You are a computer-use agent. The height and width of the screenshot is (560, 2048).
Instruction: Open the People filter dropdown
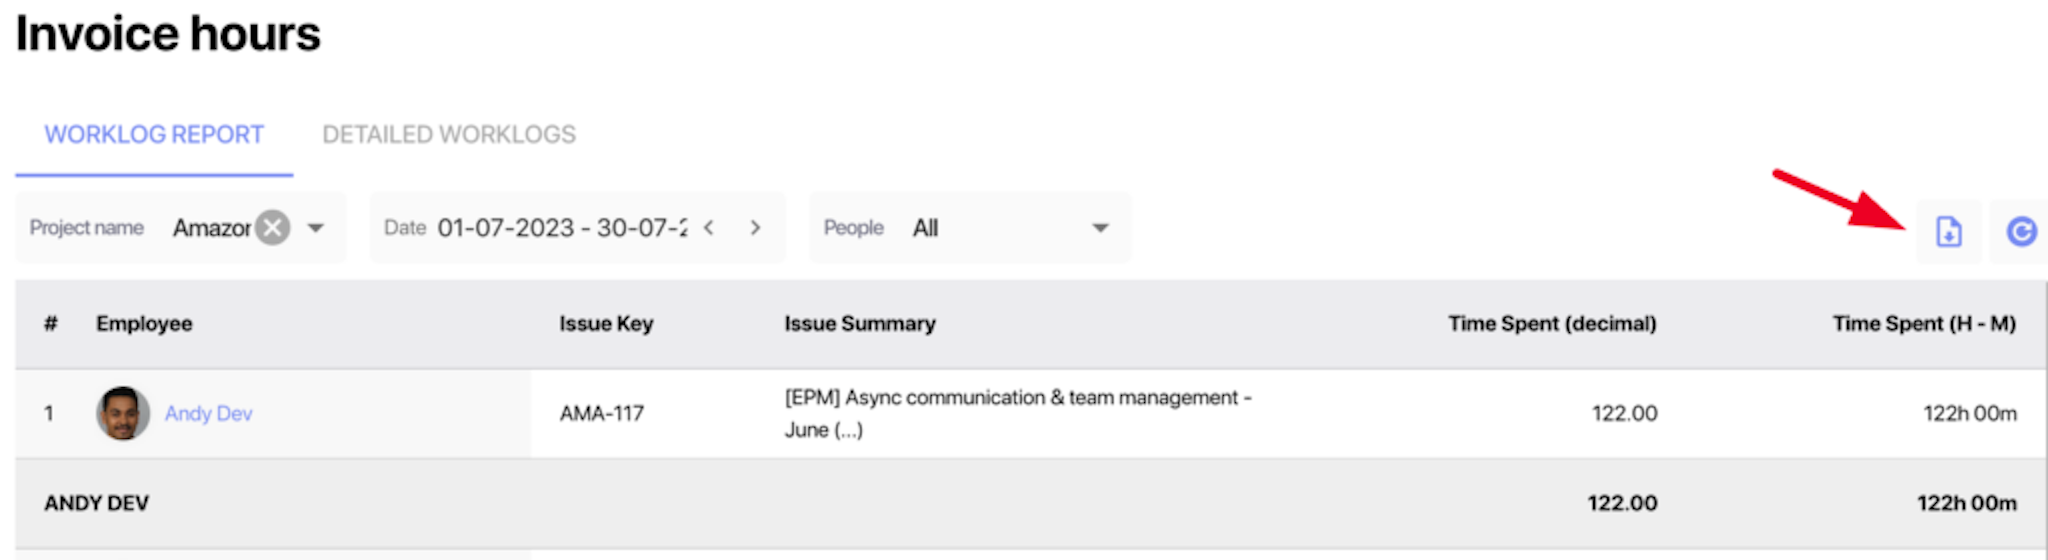tap(969, 228)
